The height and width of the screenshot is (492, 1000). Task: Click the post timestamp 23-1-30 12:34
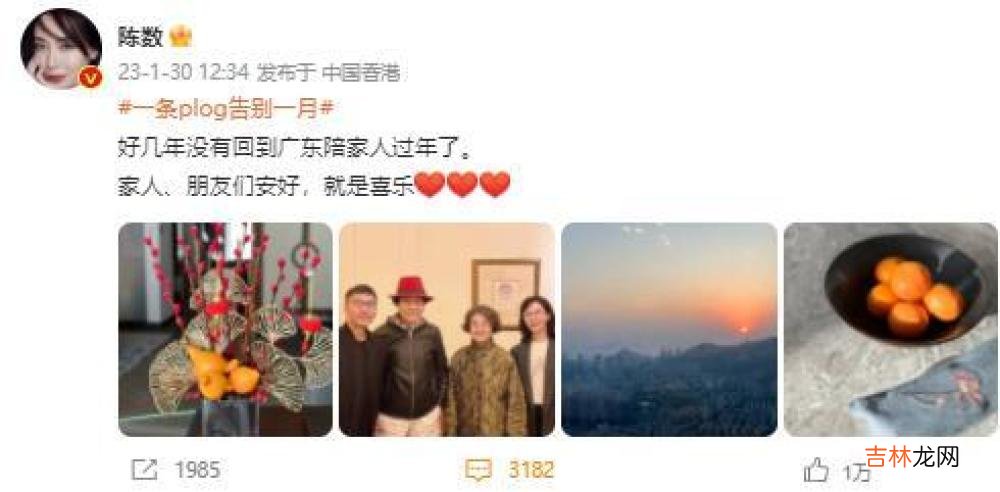click(183, 73)
